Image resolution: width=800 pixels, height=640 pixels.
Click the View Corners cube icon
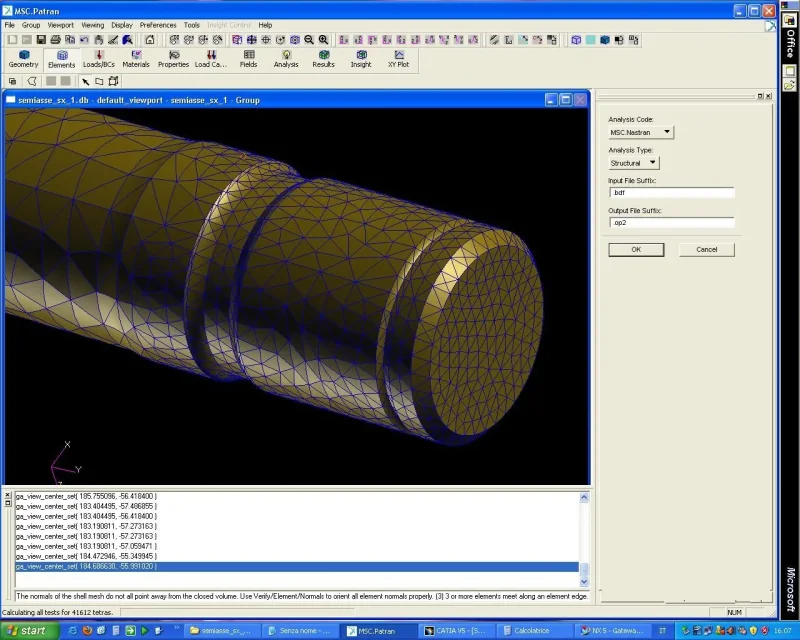(237, 40)
